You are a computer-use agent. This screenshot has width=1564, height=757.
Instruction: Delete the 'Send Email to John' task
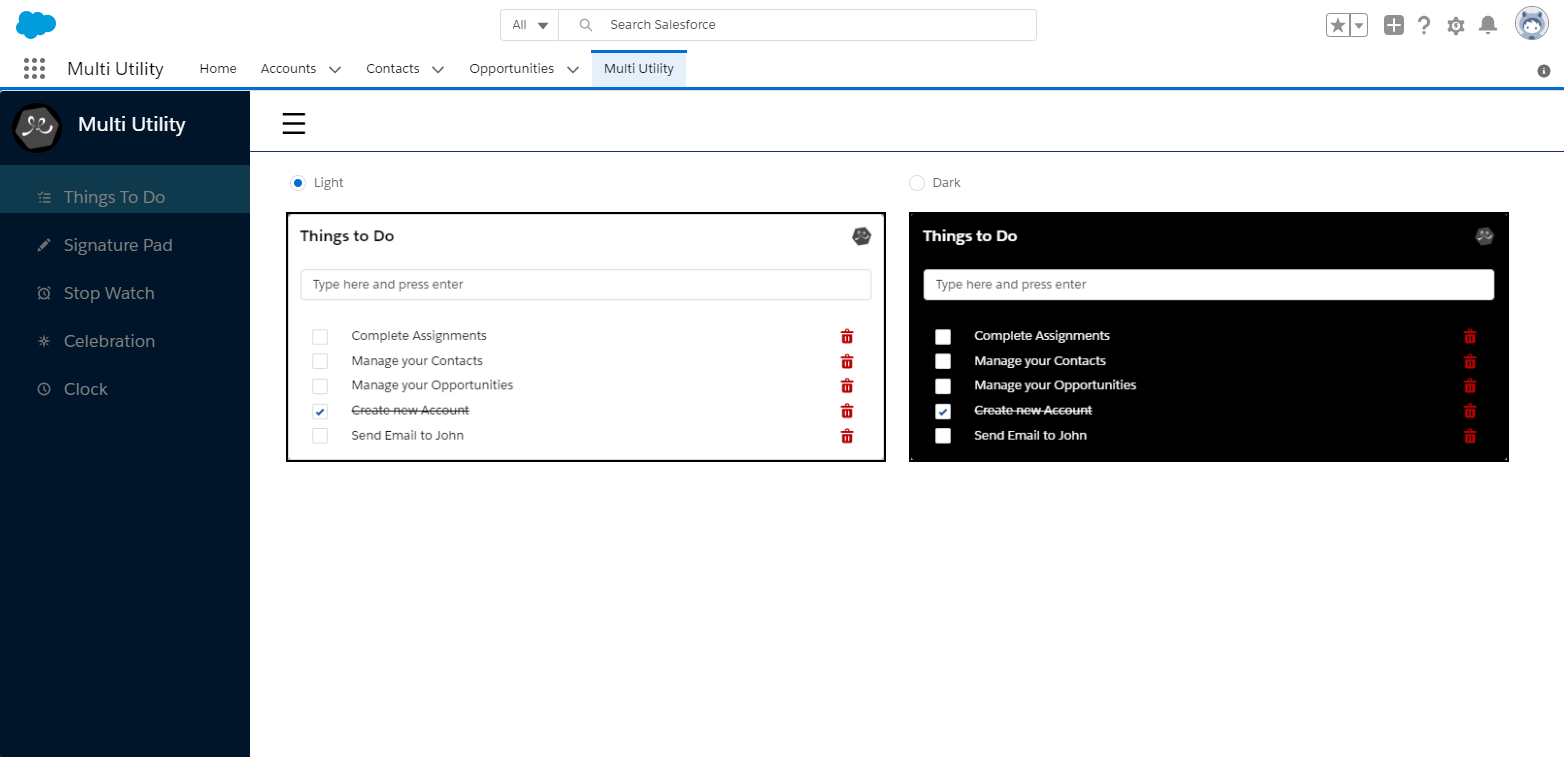click(846, 436)
